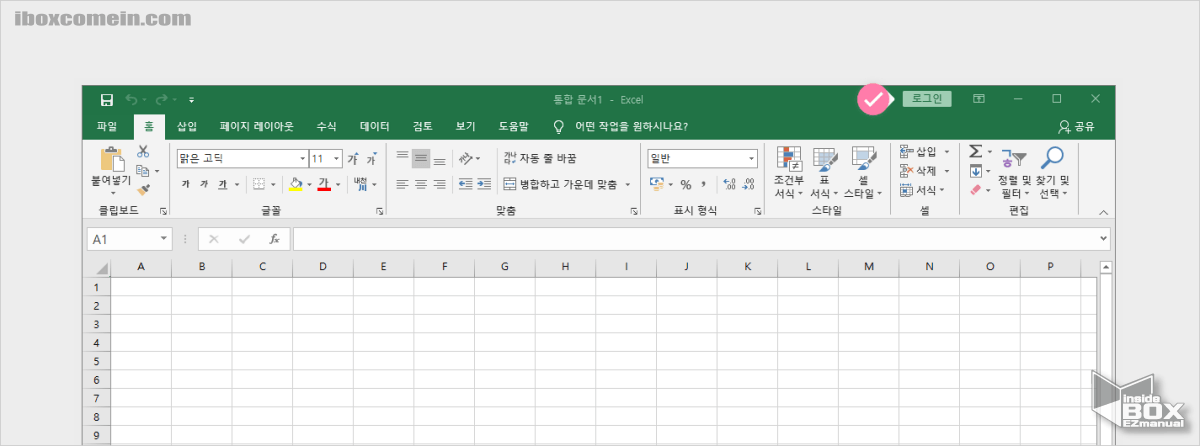The width and height of the screenshot is (1200, 446).
Task: Click the Borders icon in the font group
Action: pyautogui.click(x=258, y=184)
